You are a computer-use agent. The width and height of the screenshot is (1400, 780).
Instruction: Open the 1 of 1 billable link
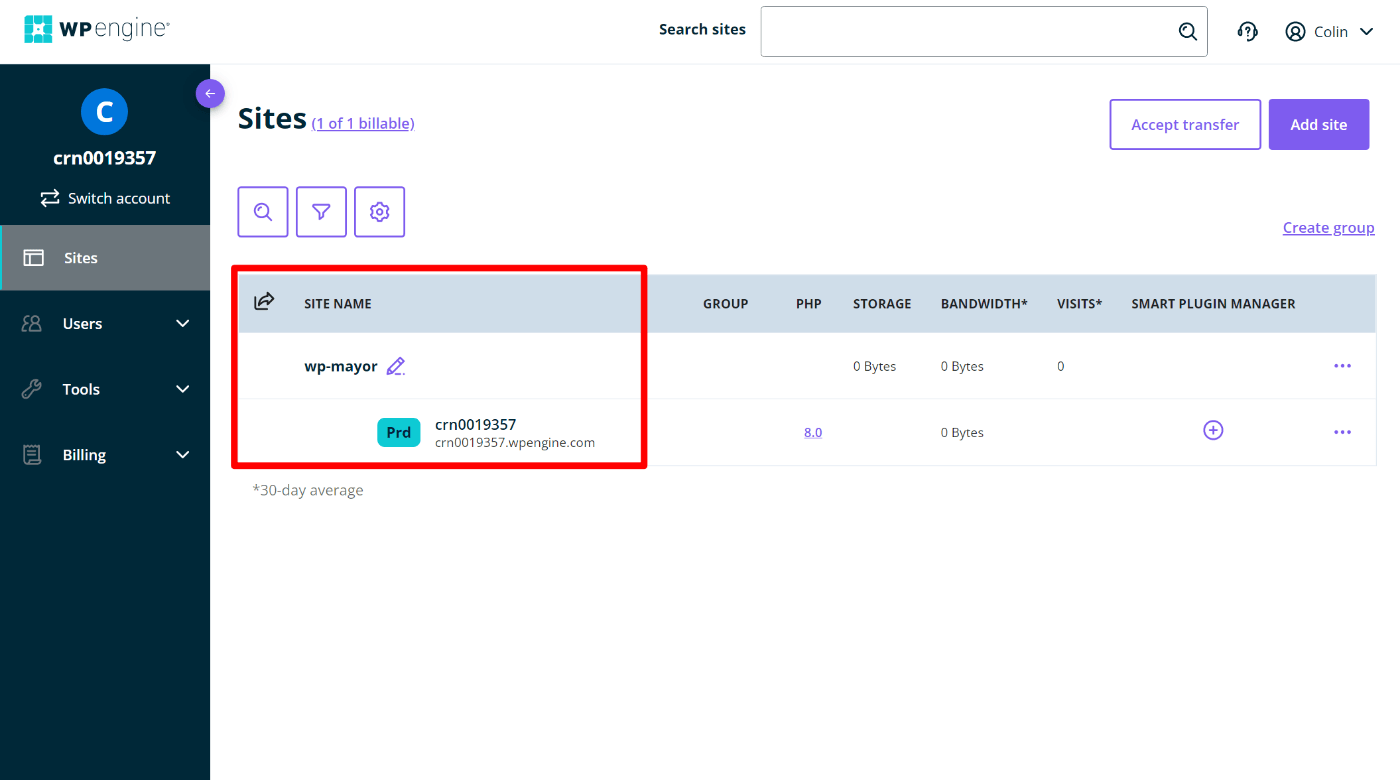click(x=363, y=123)
